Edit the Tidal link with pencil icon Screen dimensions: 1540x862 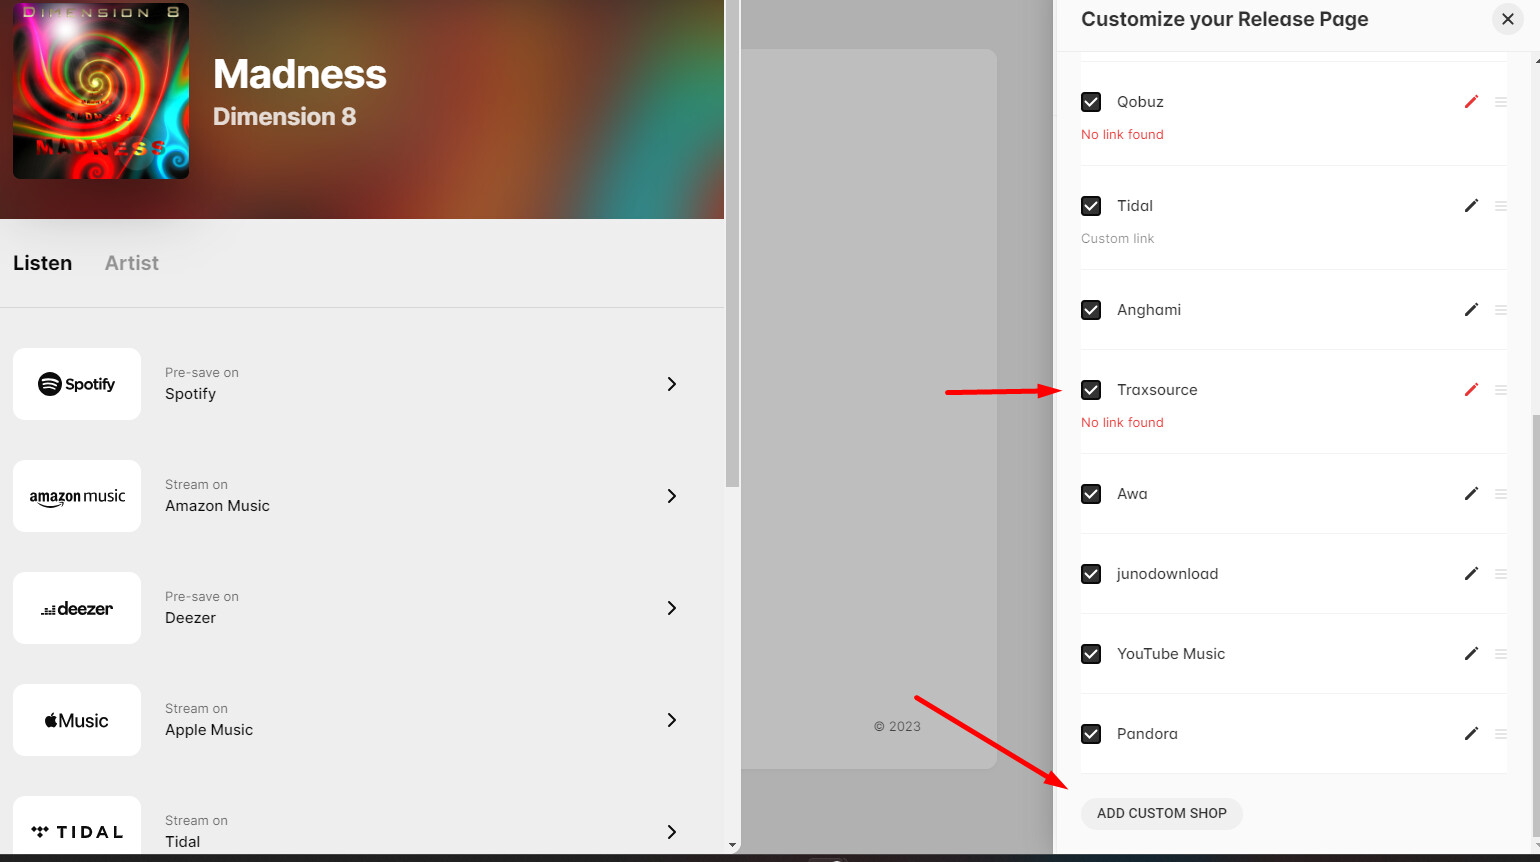pos(1471,206)
